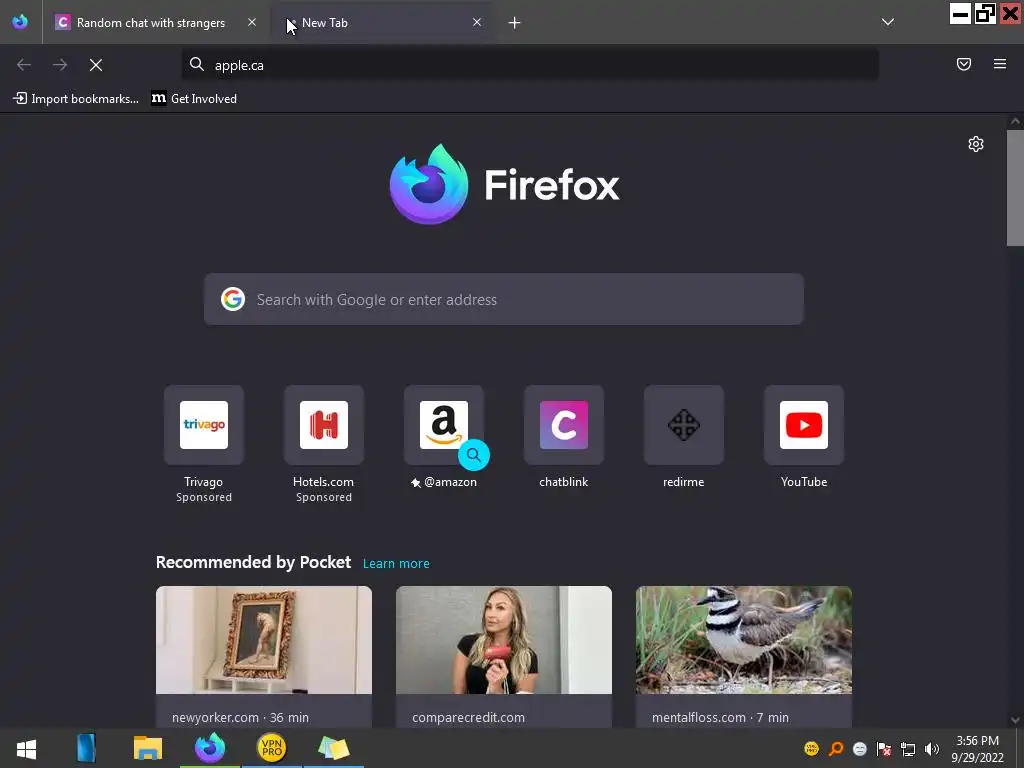Open File Explorer from the taskbar

pos(148,748)
